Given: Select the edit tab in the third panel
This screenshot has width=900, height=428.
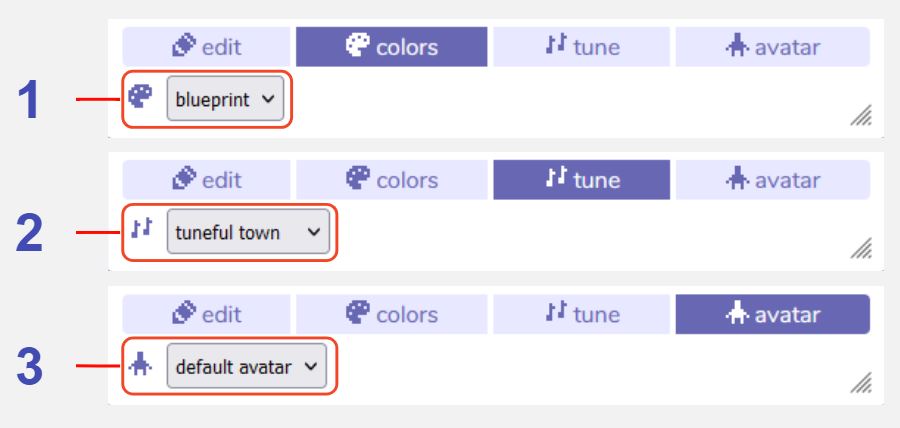Looking at the screenshot, I should [206, 314].
